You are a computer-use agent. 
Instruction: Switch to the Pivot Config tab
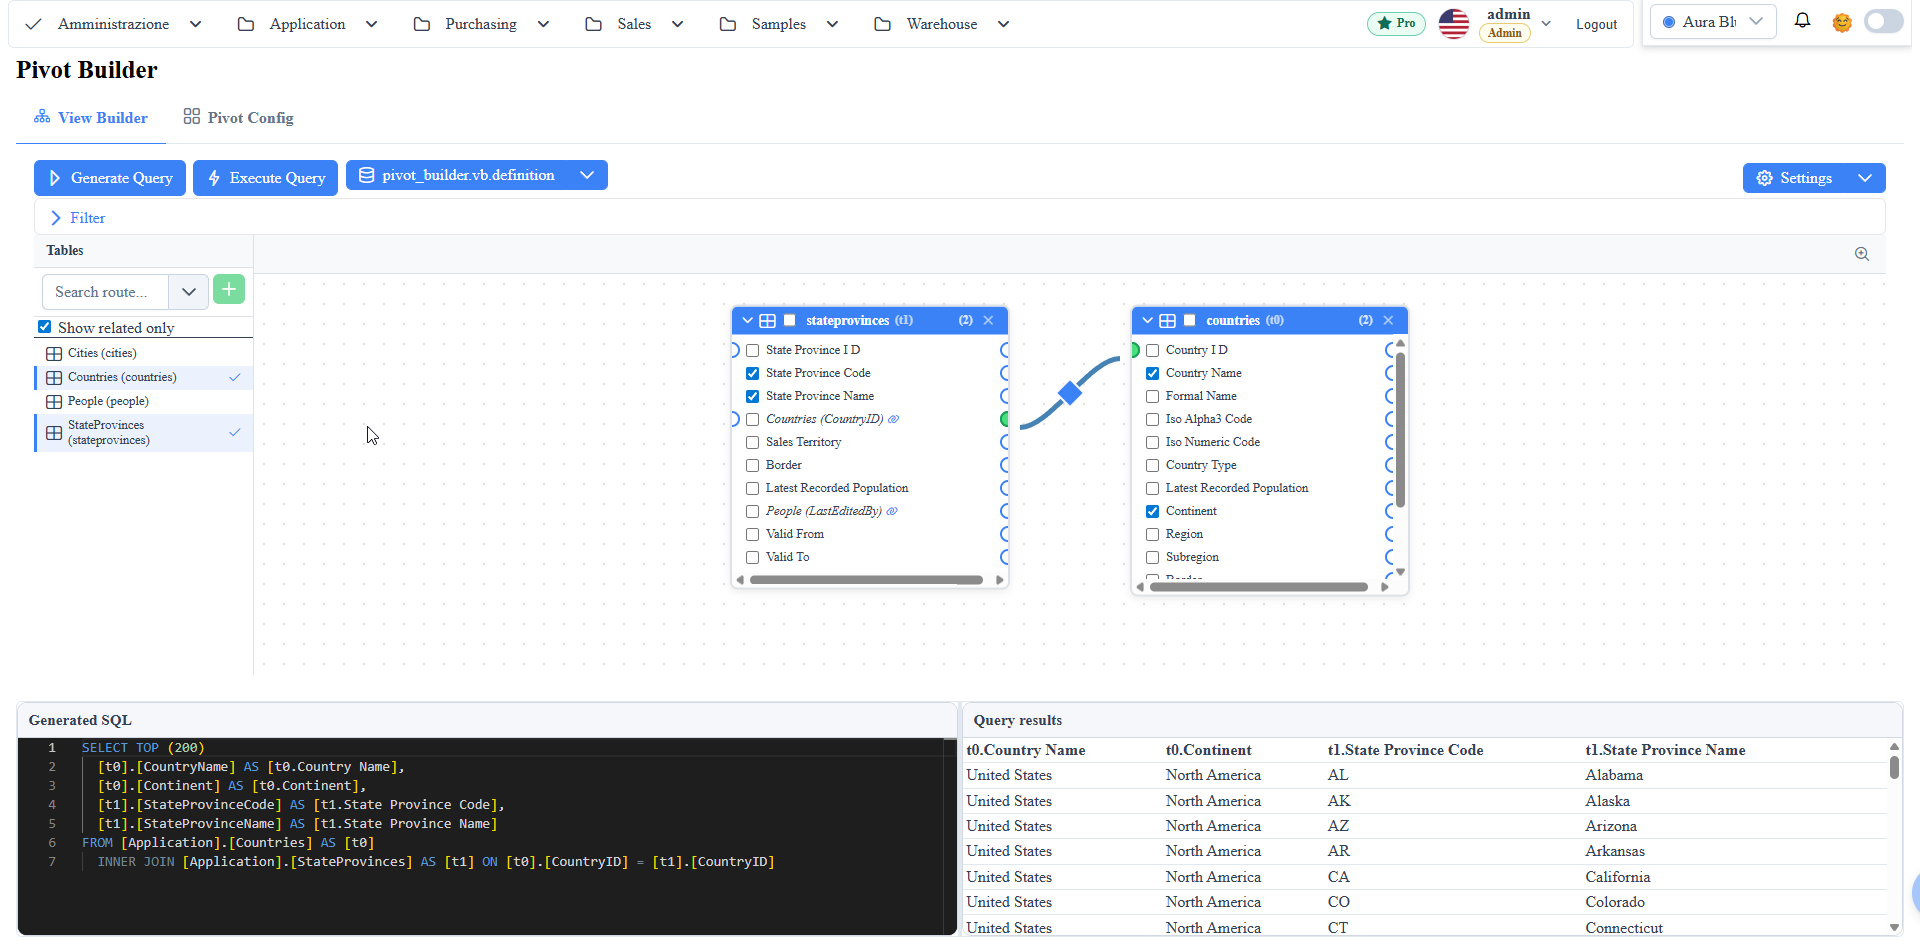[238, 117]
